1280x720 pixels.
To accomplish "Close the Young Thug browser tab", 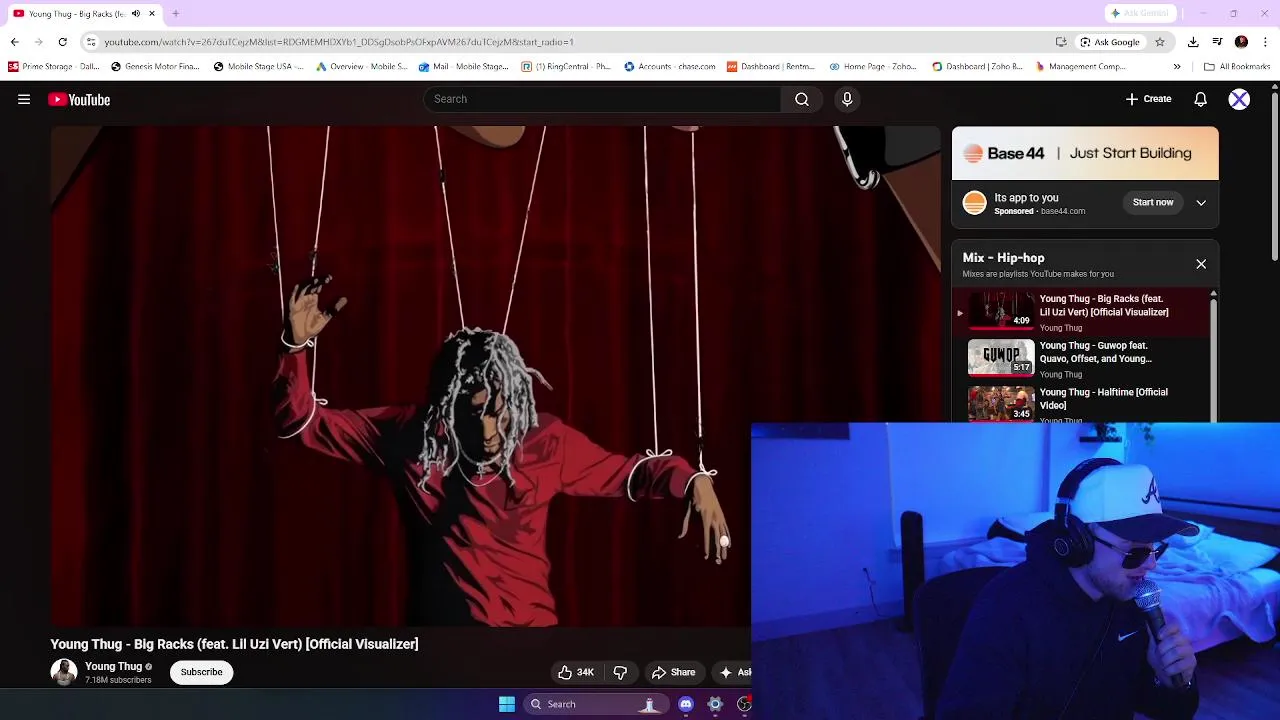I will coord(152,14).
